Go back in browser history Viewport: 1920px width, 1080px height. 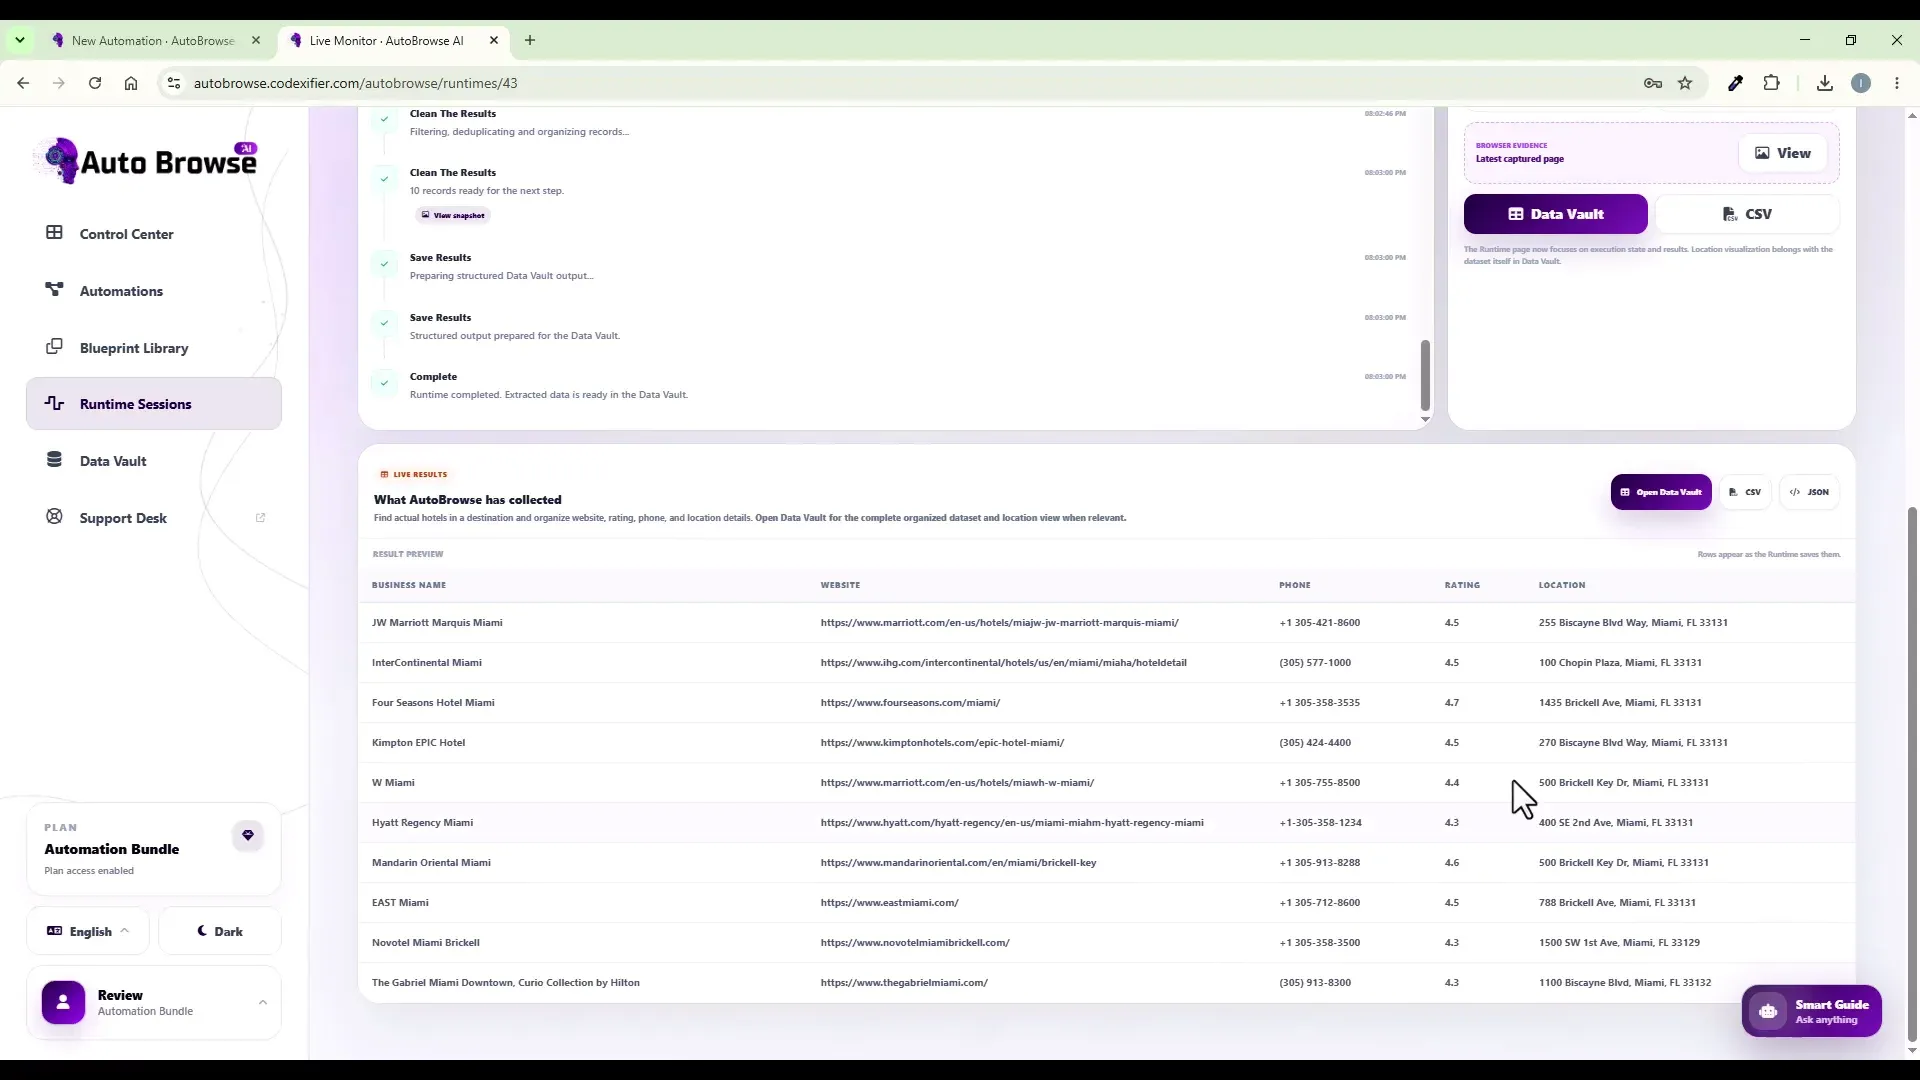(x=23, y=83)
